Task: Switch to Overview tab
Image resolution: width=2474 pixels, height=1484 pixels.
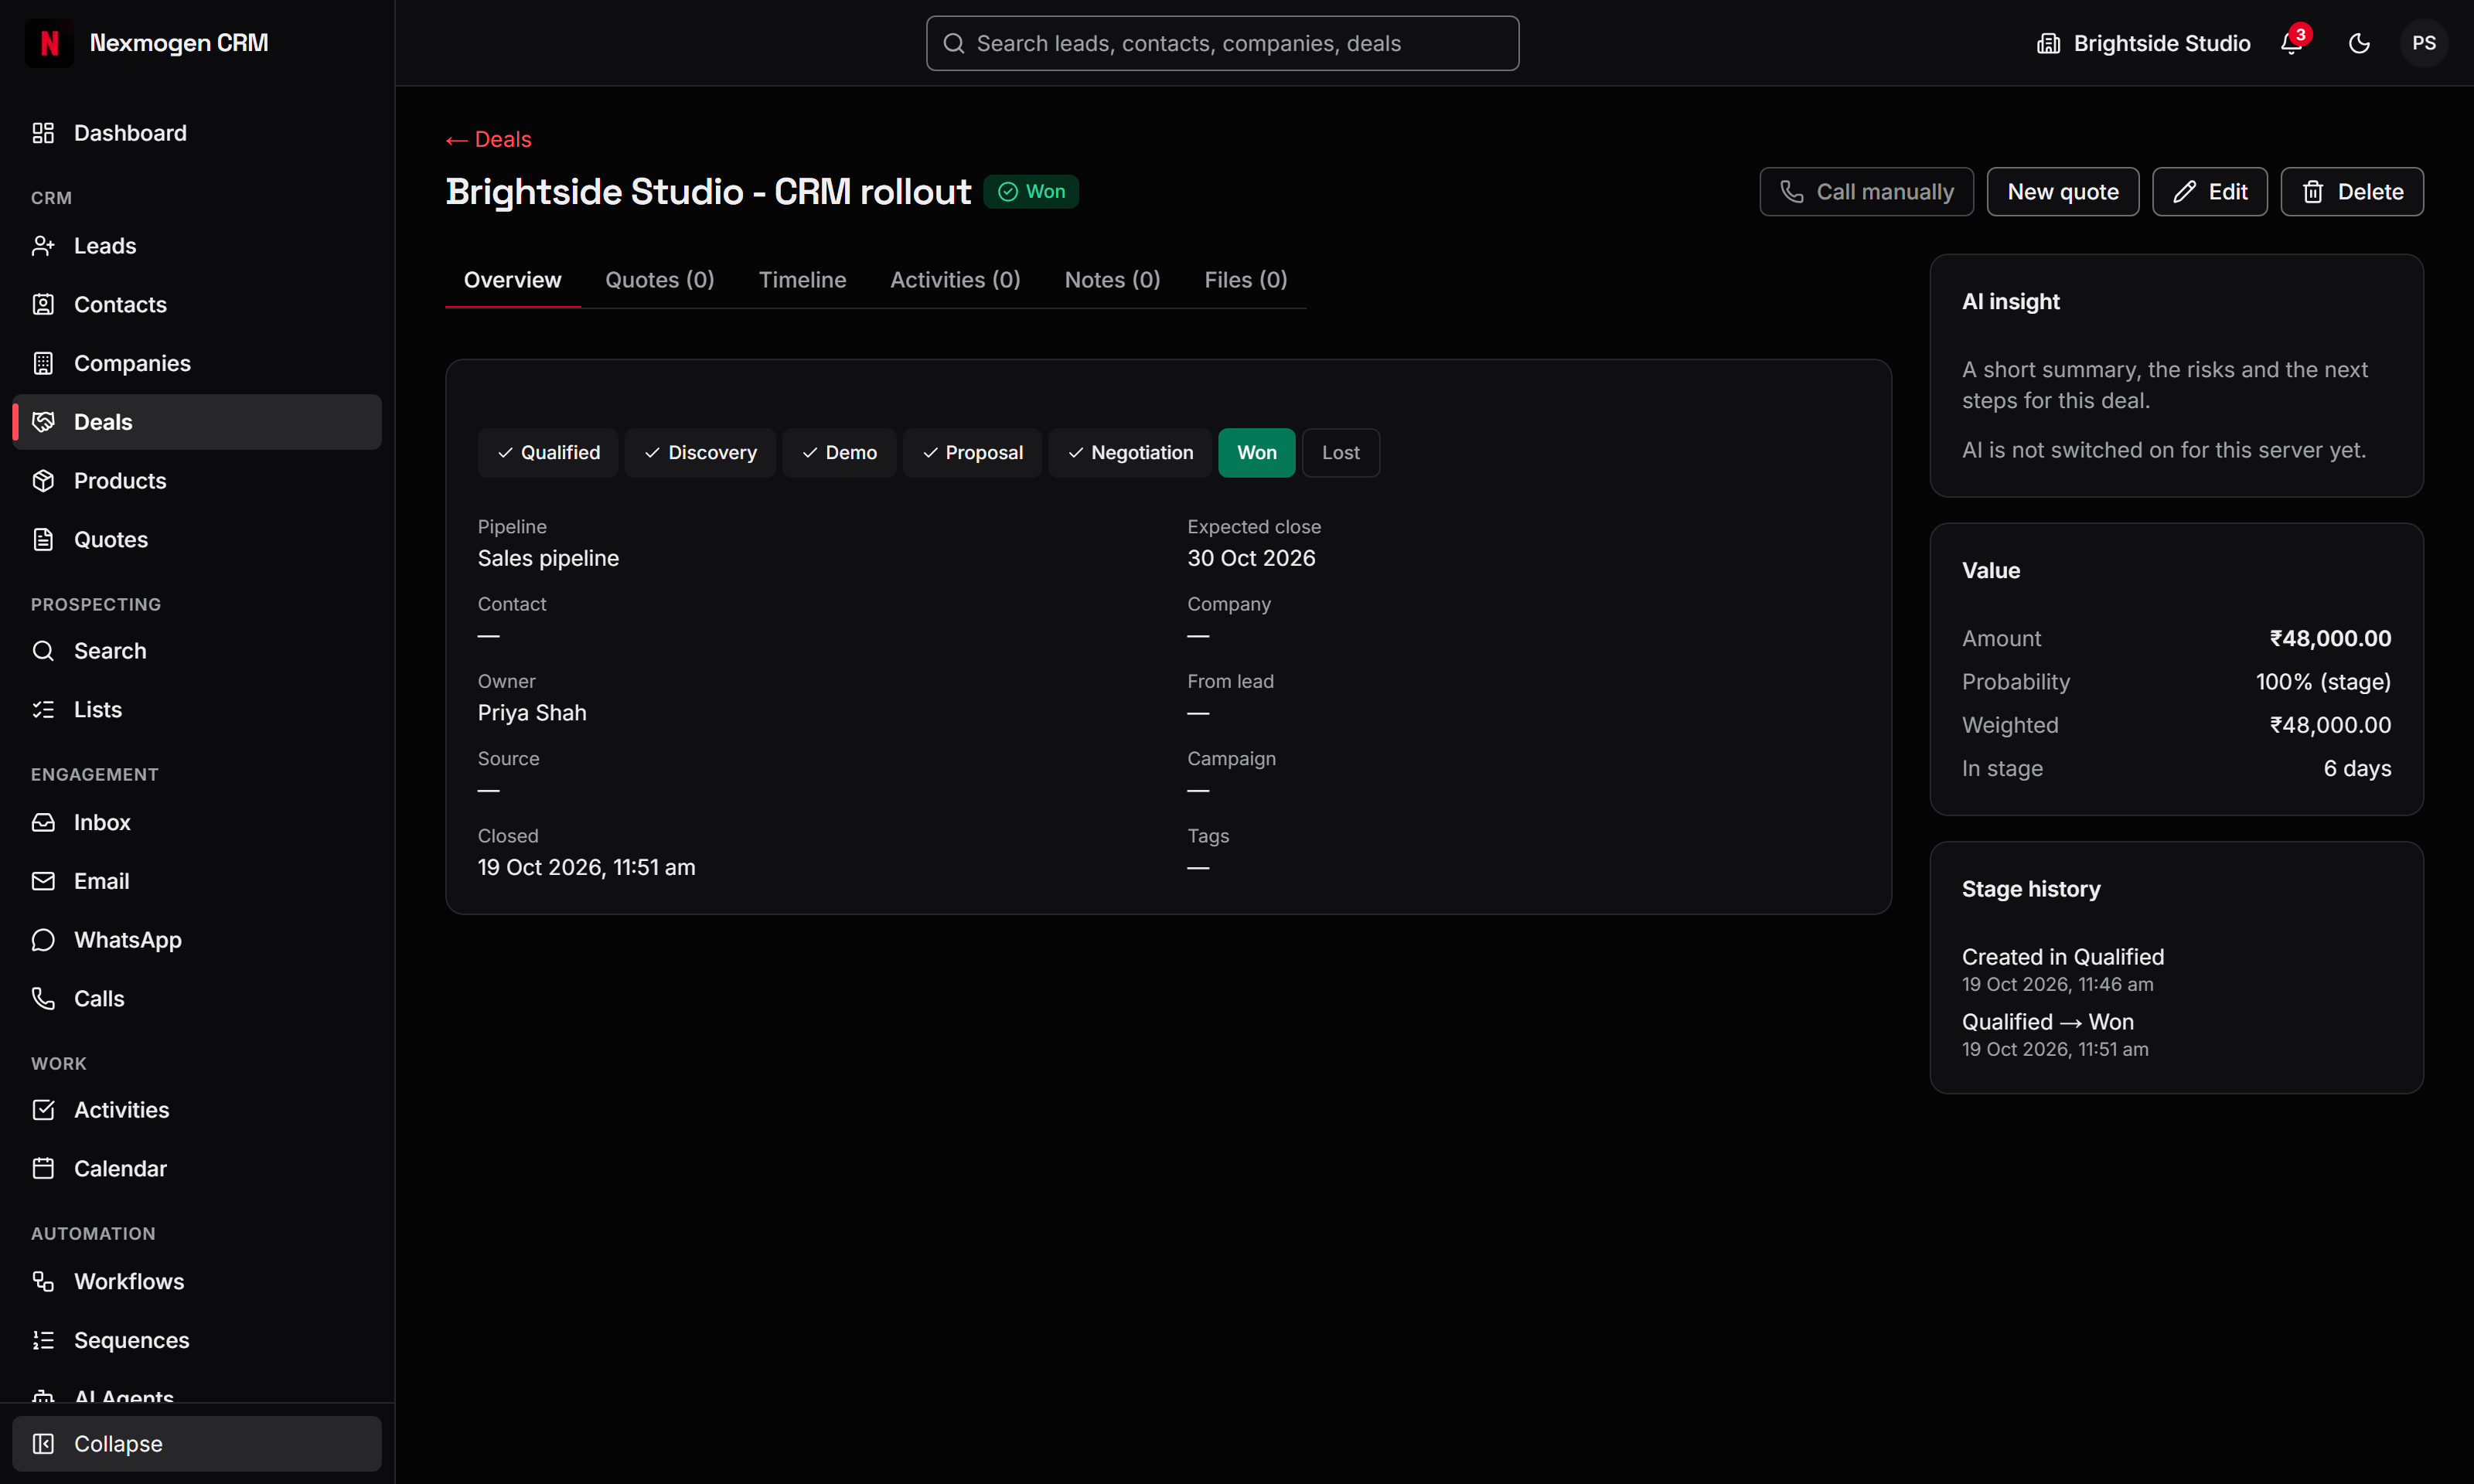Action: 513,280
